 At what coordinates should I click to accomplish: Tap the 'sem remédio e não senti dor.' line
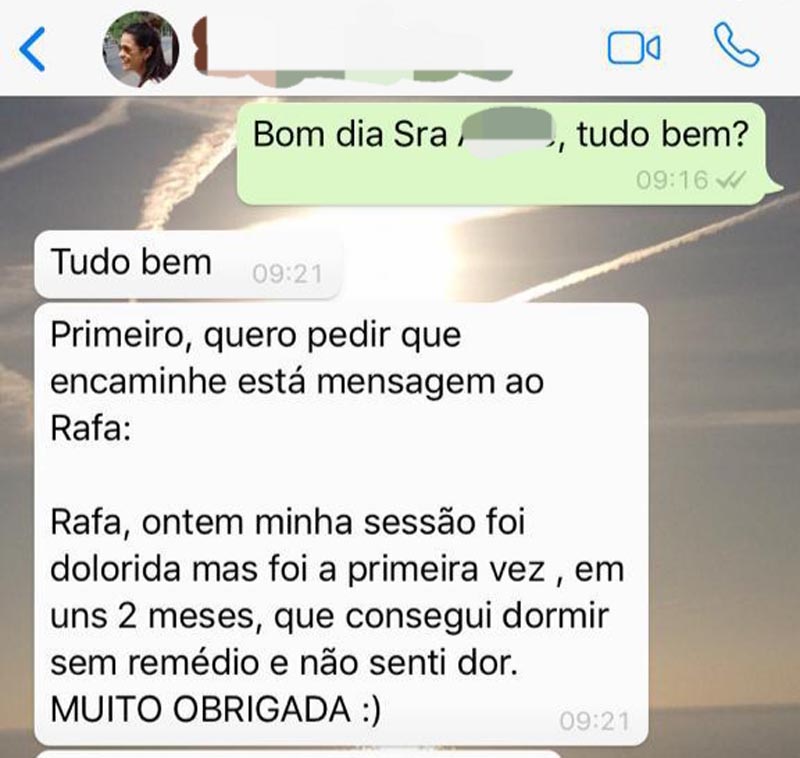(x=284, y=663)
